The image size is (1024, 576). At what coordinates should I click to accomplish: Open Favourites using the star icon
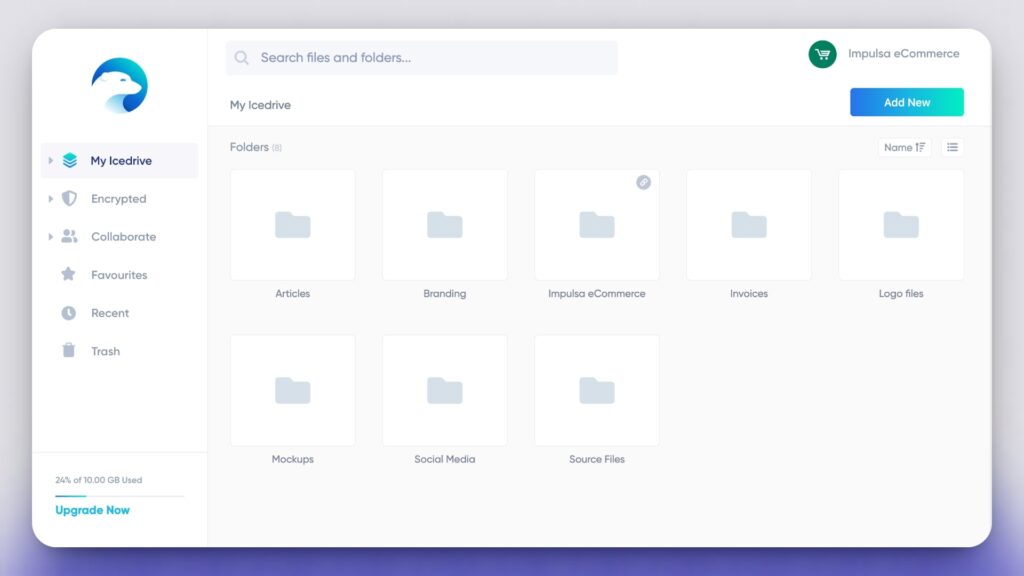tap(70, 275)
